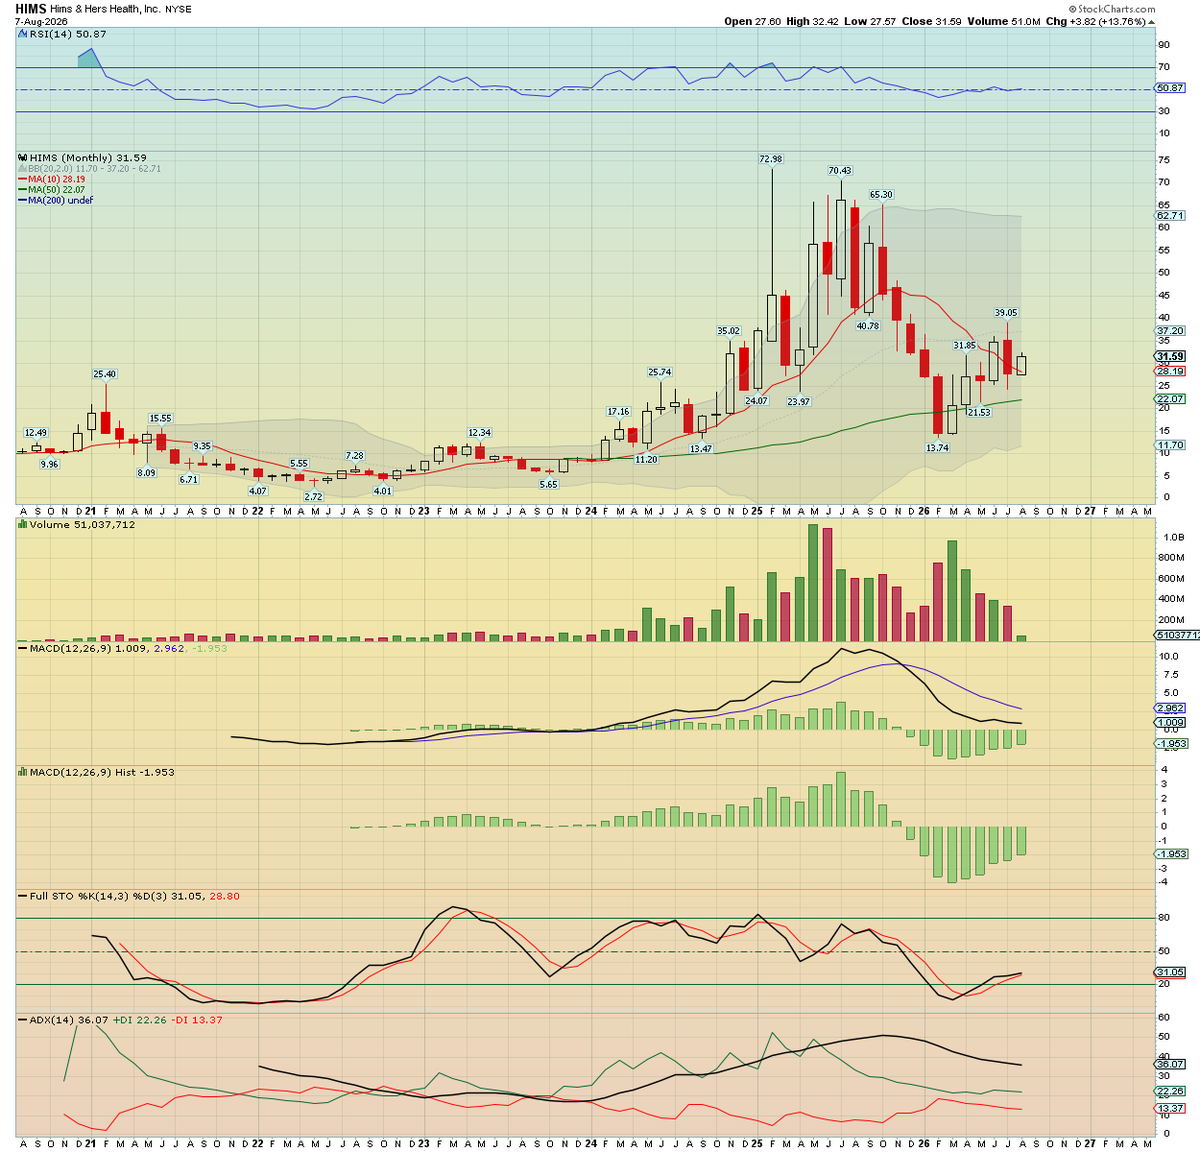Image resolution: width=1200 pixels, height=1152 pixels.
Task: Click the 2.72 all-time low label
Action: tap(313, 497)
